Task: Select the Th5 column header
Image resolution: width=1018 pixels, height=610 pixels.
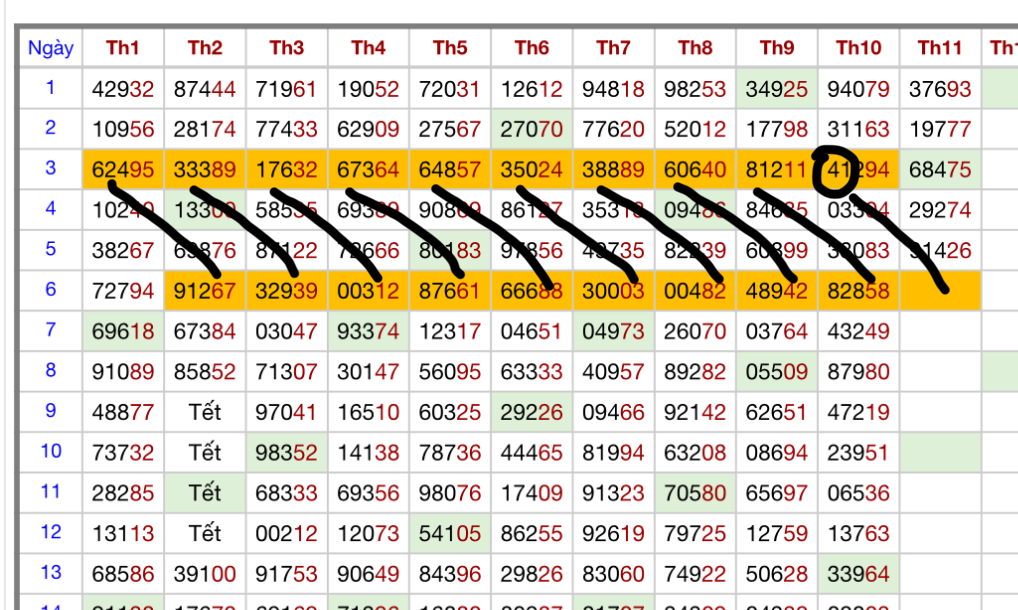Action: (x=450, y=48)
